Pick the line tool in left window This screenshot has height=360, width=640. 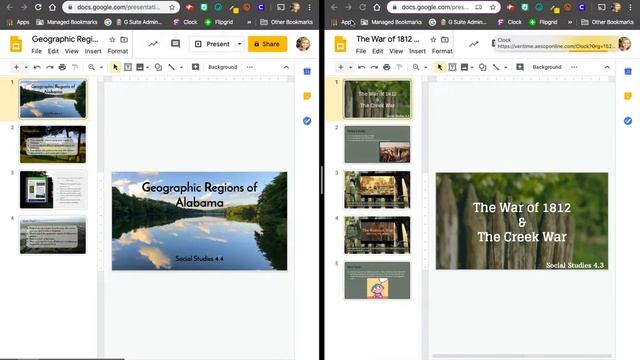point(171,67)
